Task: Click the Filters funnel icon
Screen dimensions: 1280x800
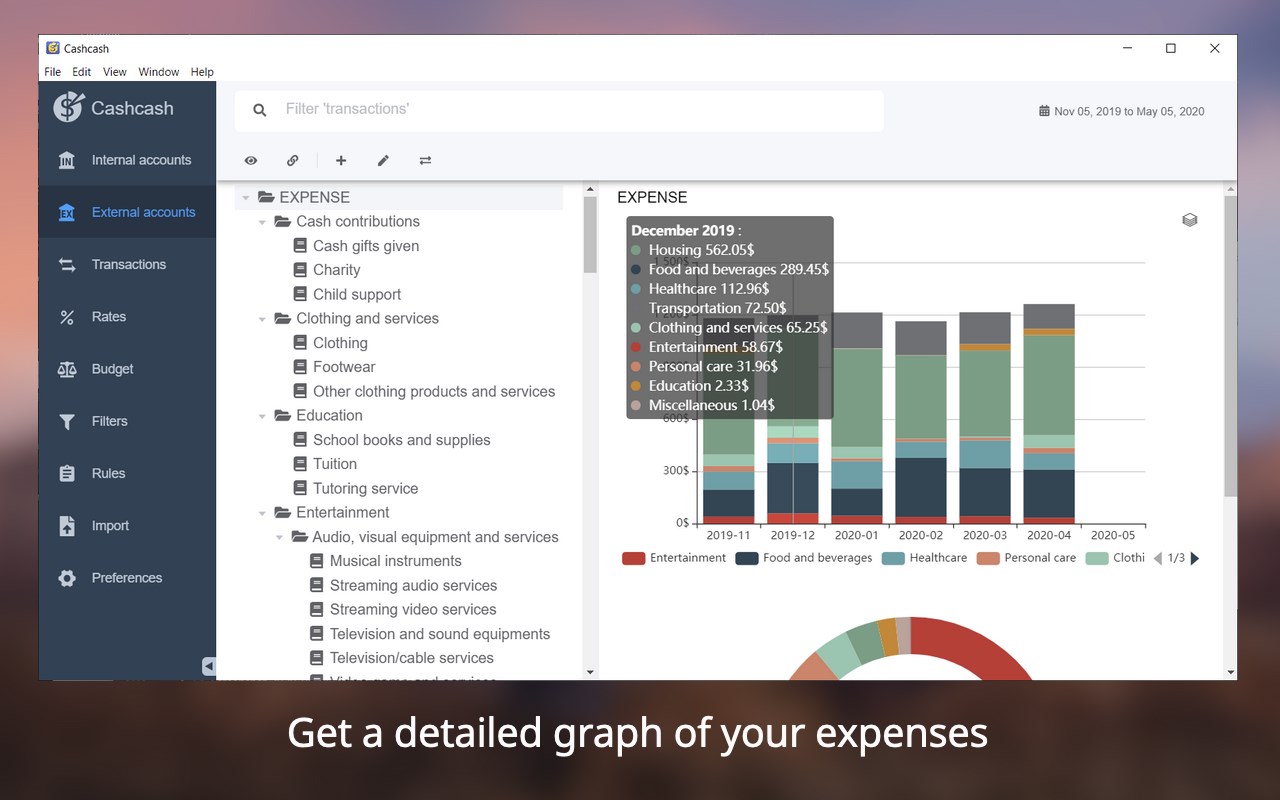Action: click(67, 421)
